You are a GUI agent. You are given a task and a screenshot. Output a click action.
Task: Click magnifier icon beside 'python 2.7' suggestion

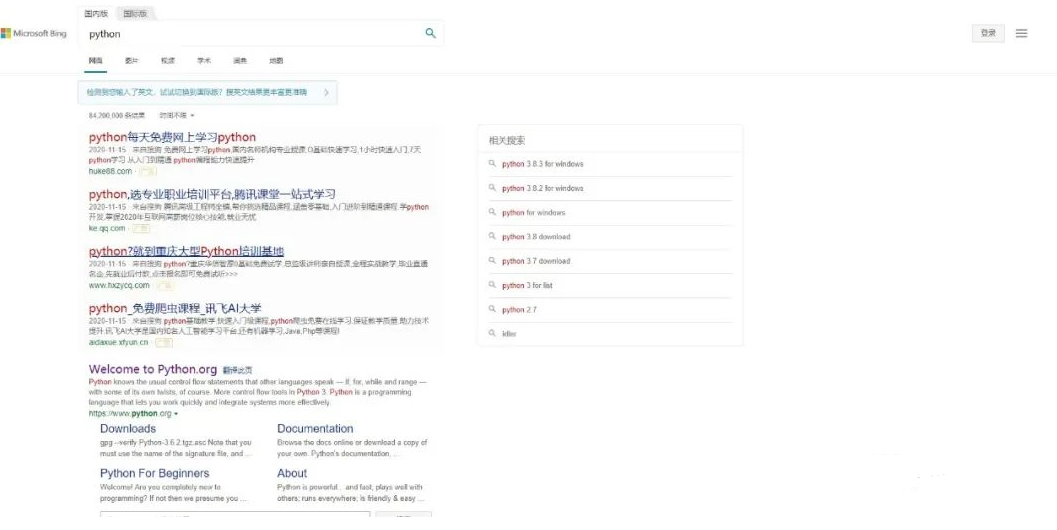(492, 310)
